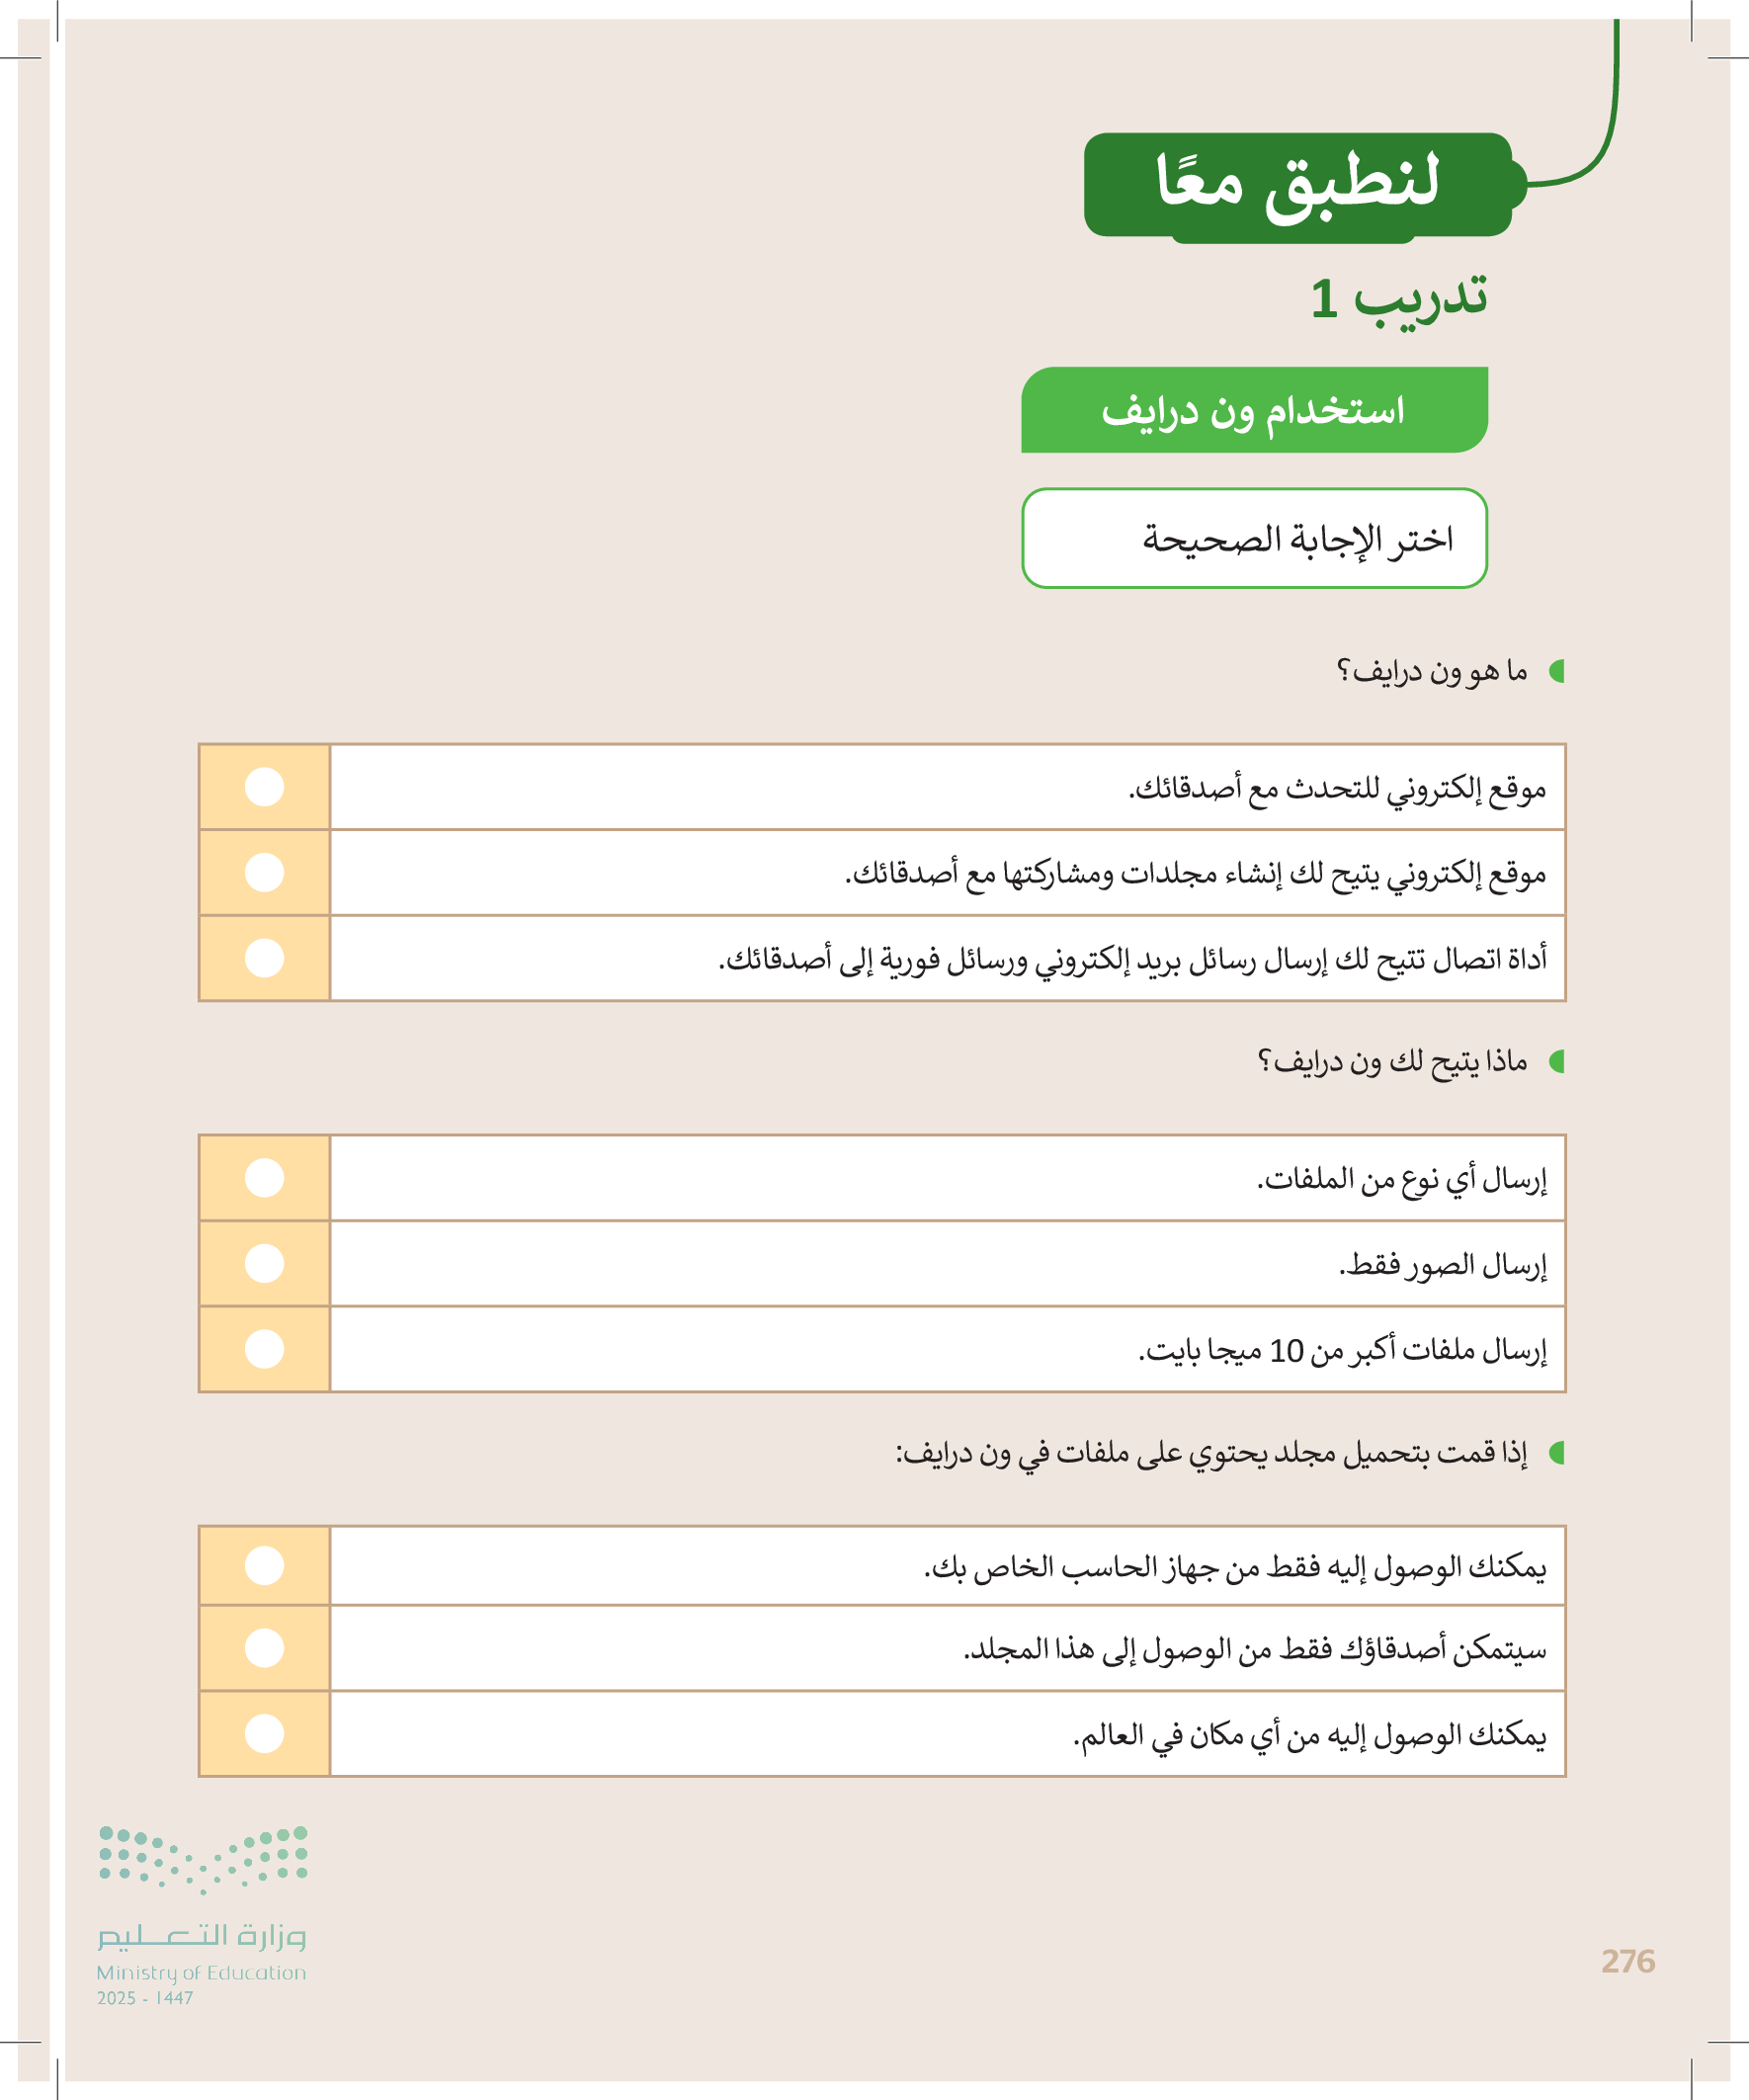The image size is (1749, 2100).
Task: Click the green bullet beside 'ما هو ون درايف؟'
Action: [1556, 671]
